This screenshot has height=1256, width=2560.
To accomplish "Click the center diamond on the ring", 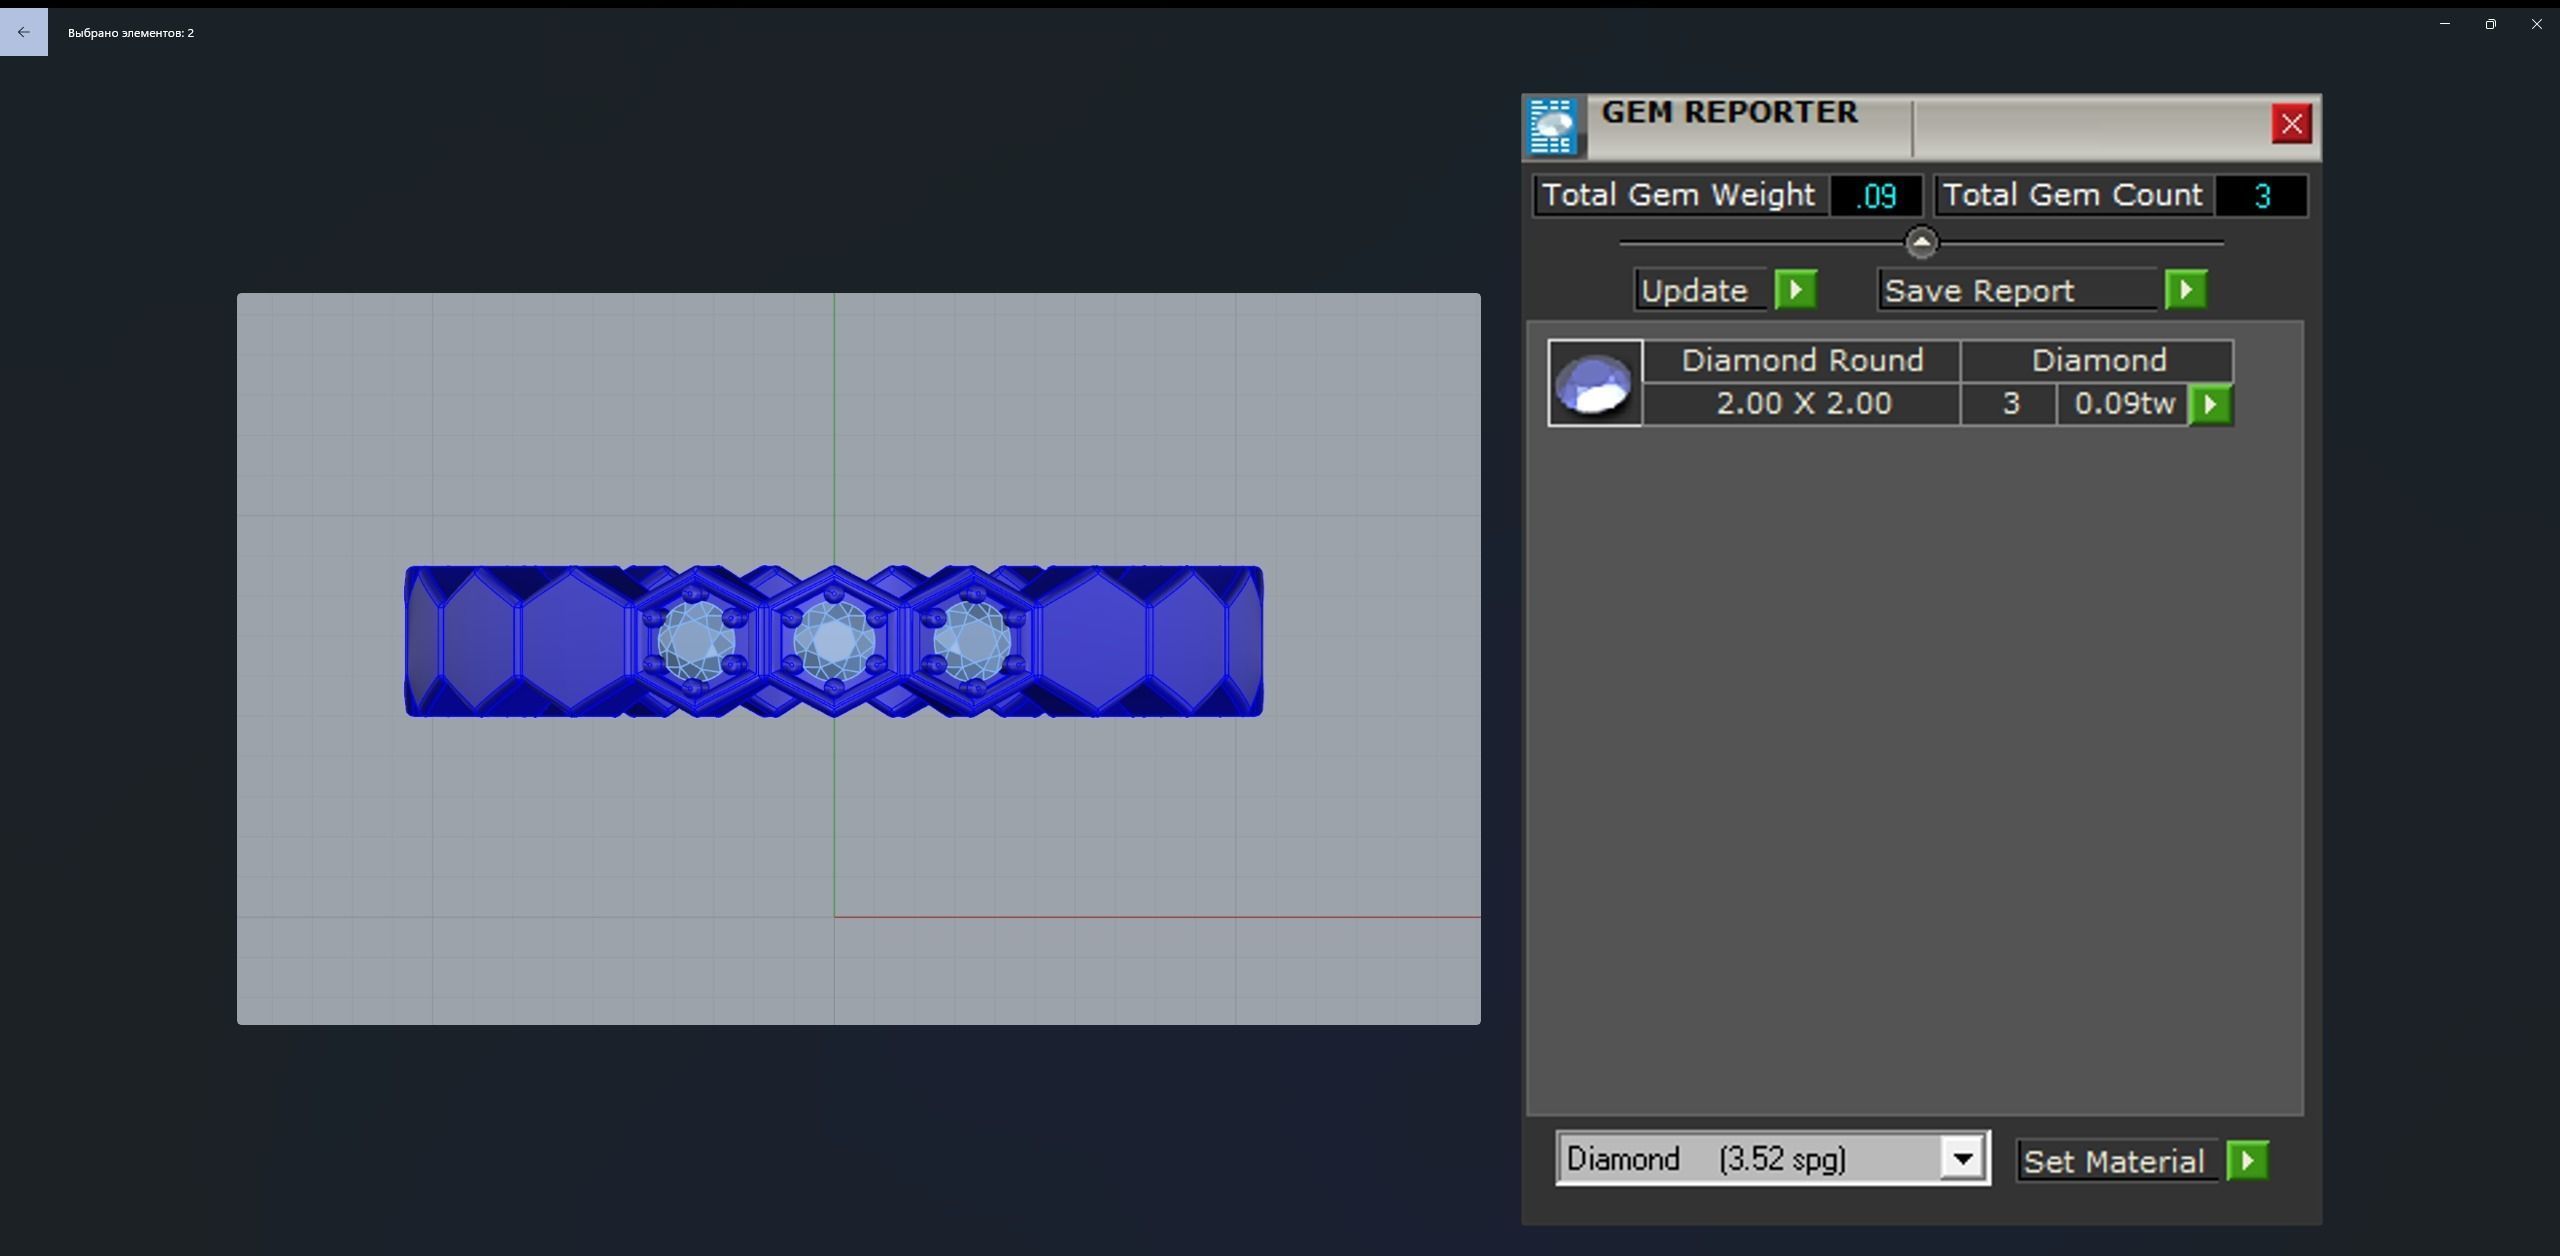I will point(834,640).
